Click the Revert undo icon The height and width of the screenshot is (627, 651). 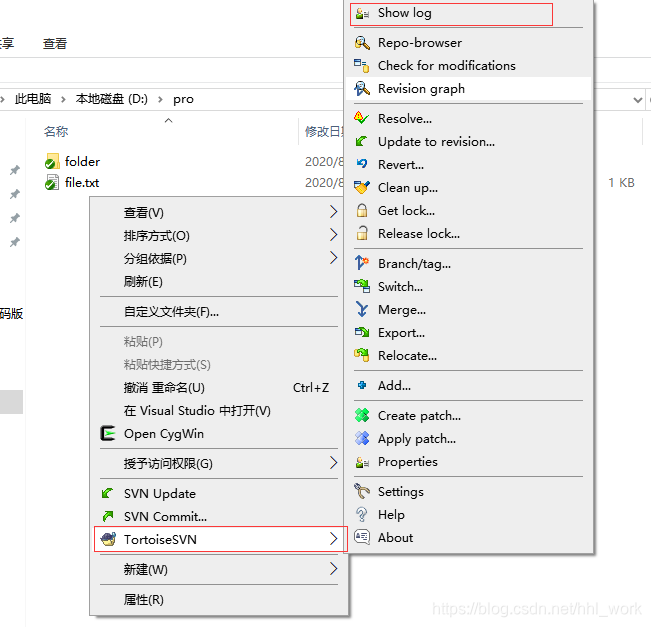pos(362,164)
